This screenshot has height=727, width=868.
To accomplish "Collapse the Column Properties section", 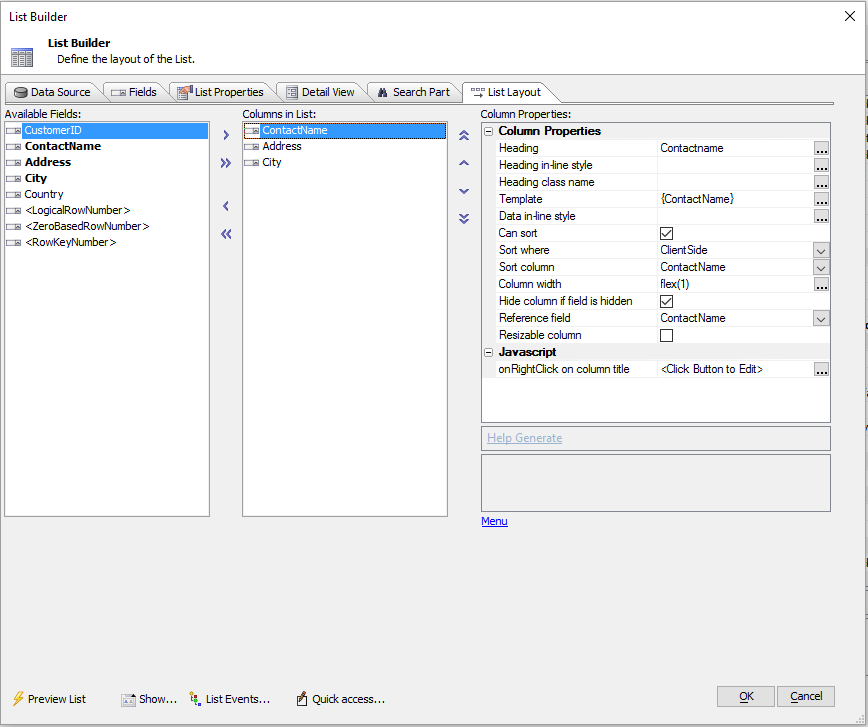I will (x=488, y=131).
